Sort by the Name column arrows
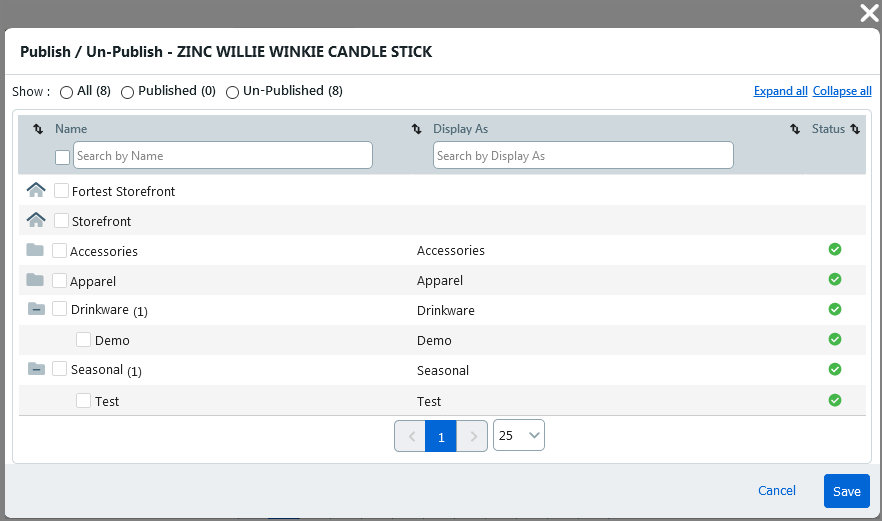This screenshot has height=521, width=882. pos(38,129)
